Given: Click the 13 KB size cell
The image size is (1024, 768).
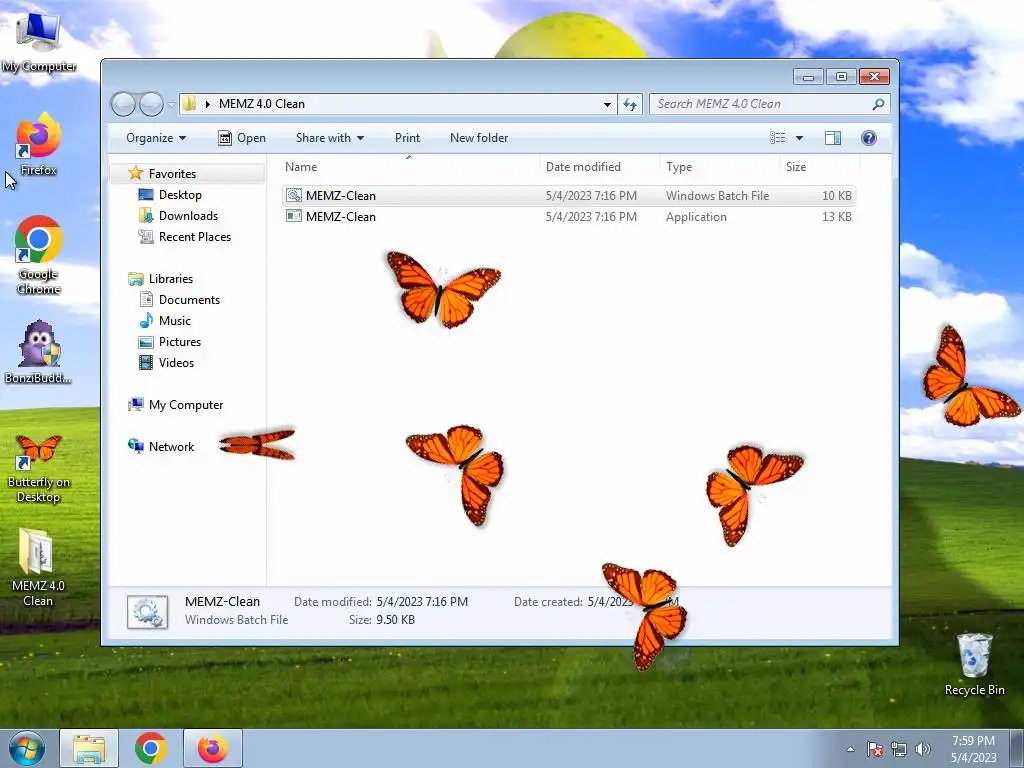Looking at the screenshot, I should (837, 216).
